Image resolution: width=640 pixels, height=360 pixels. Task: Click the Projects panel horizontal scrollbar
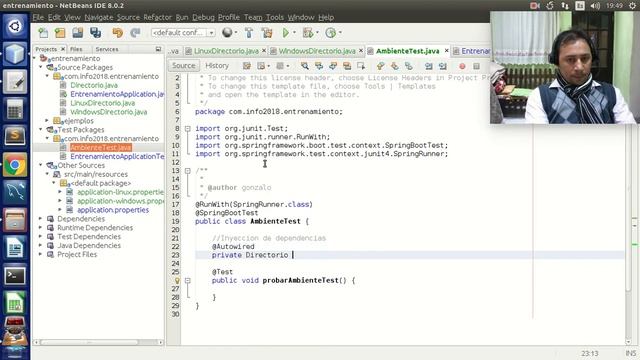98,342
